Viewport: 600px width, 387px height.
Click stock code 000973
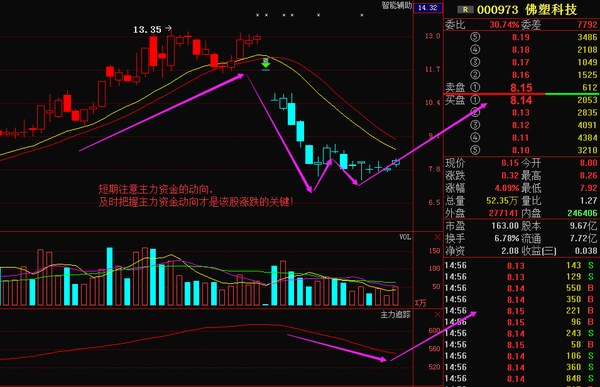tap(497, 10)
